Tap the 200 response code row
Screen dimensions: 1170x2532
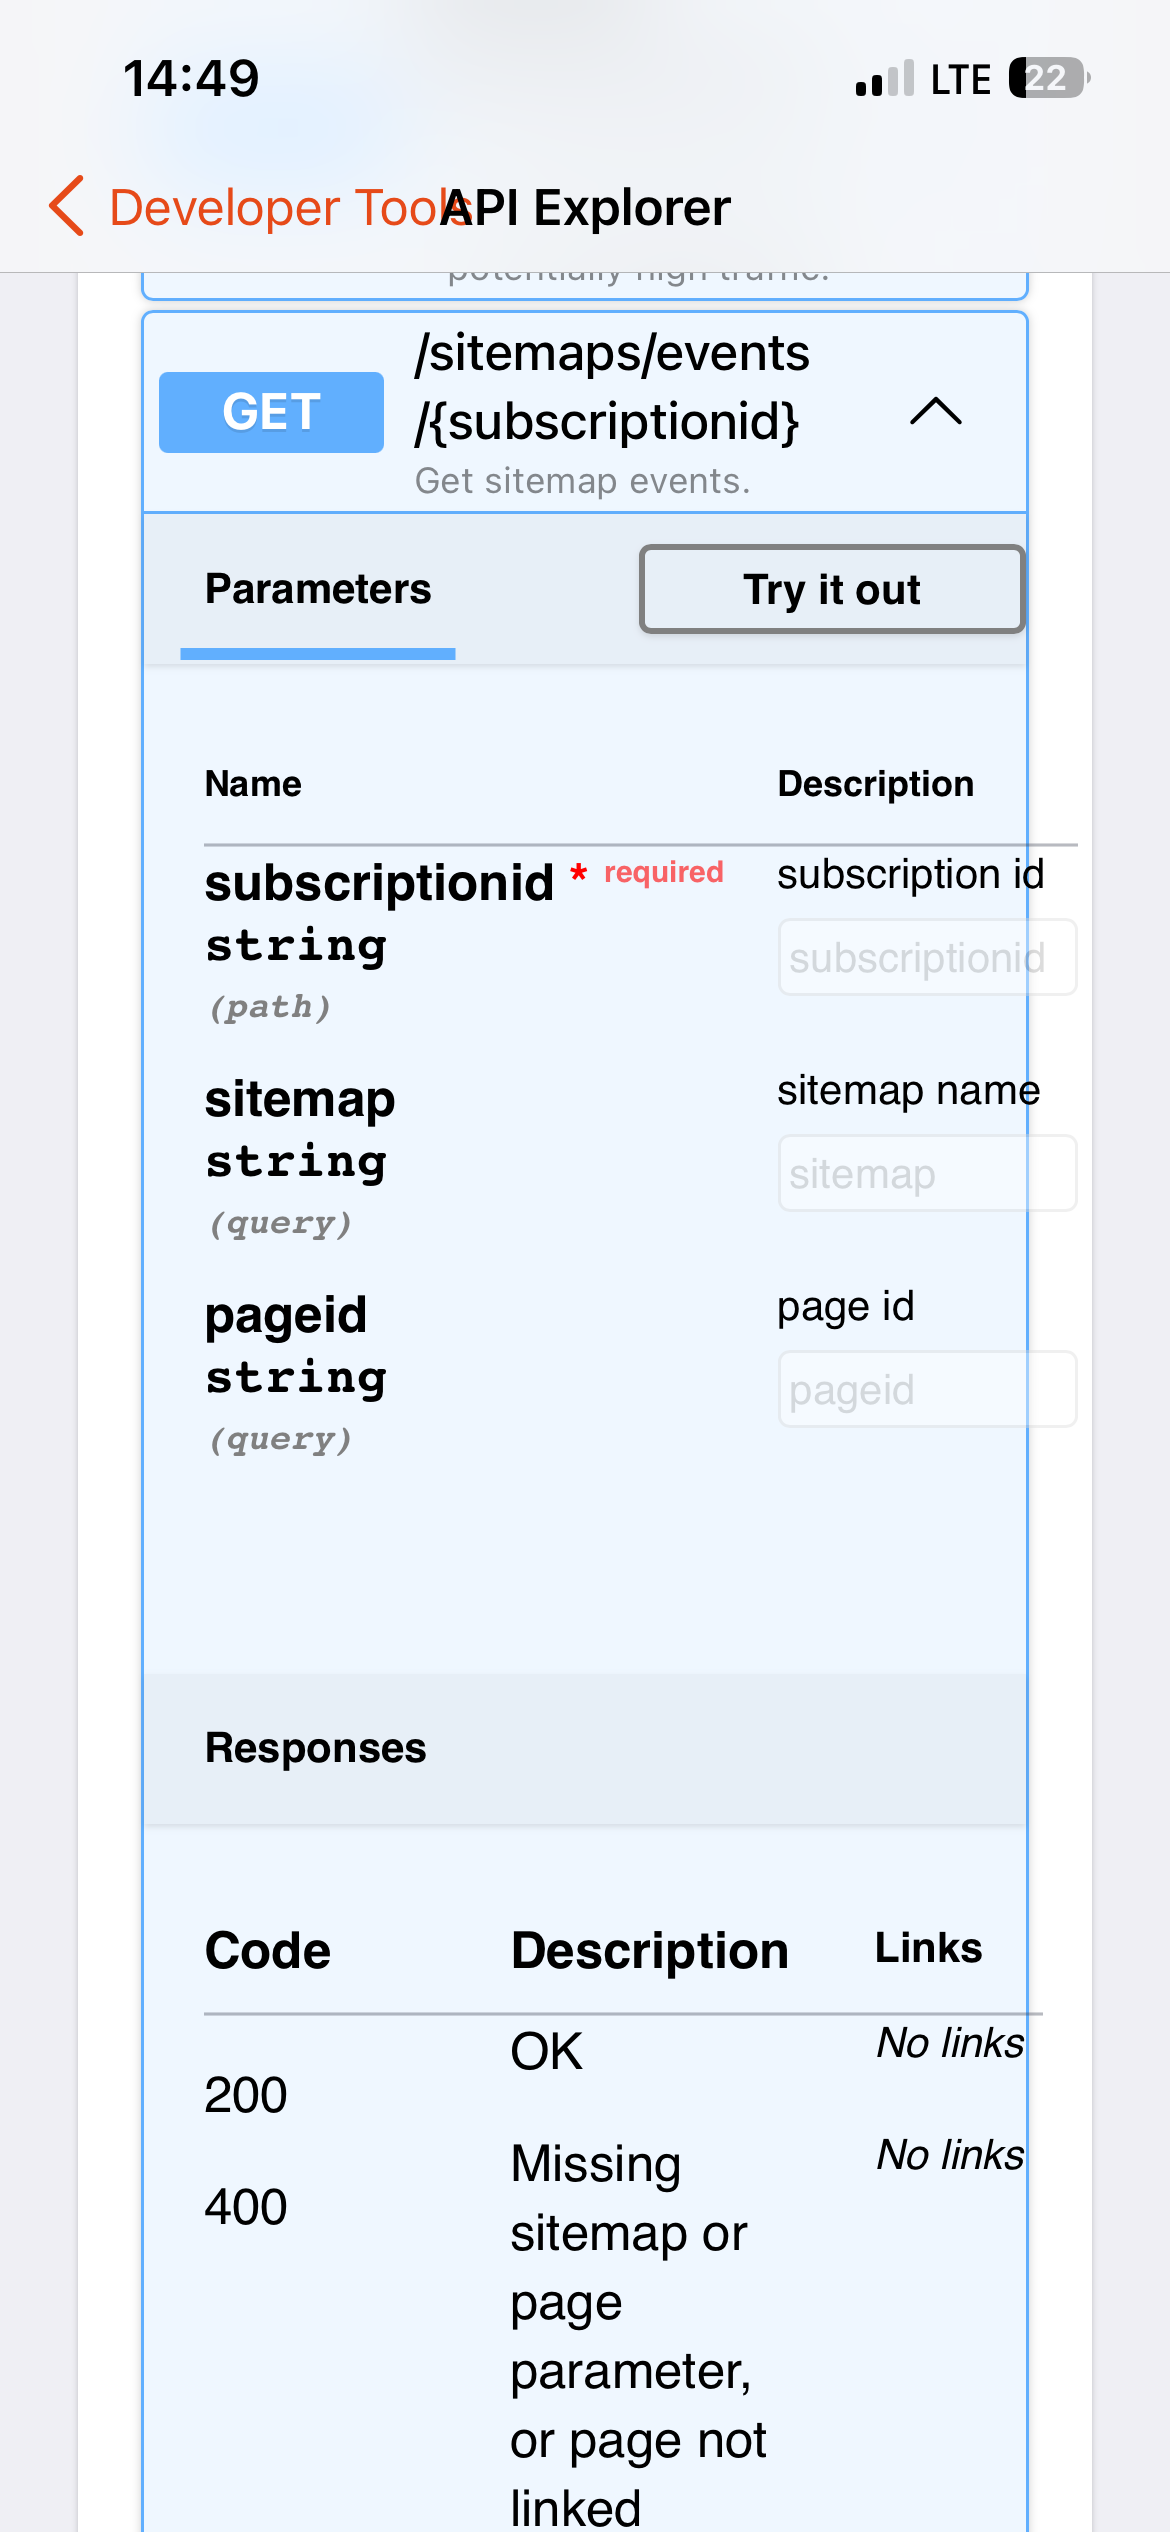246,2094
